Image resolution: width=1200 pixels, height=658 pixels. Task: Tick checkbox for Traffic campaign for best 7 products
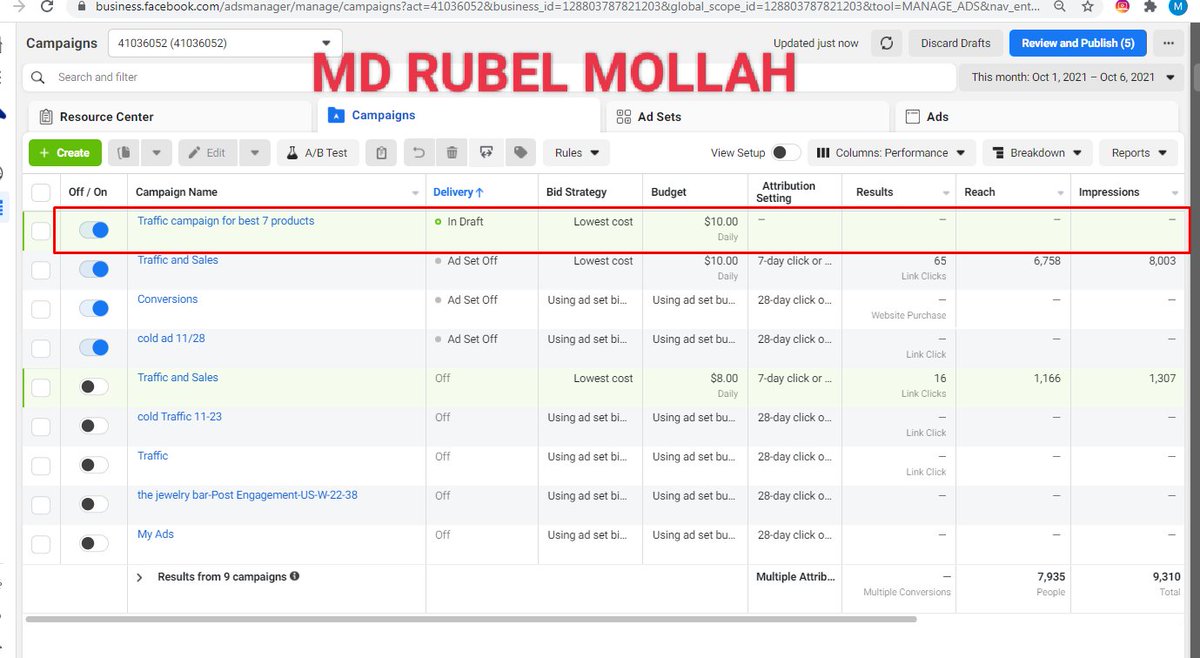click(x=41, y=231)
